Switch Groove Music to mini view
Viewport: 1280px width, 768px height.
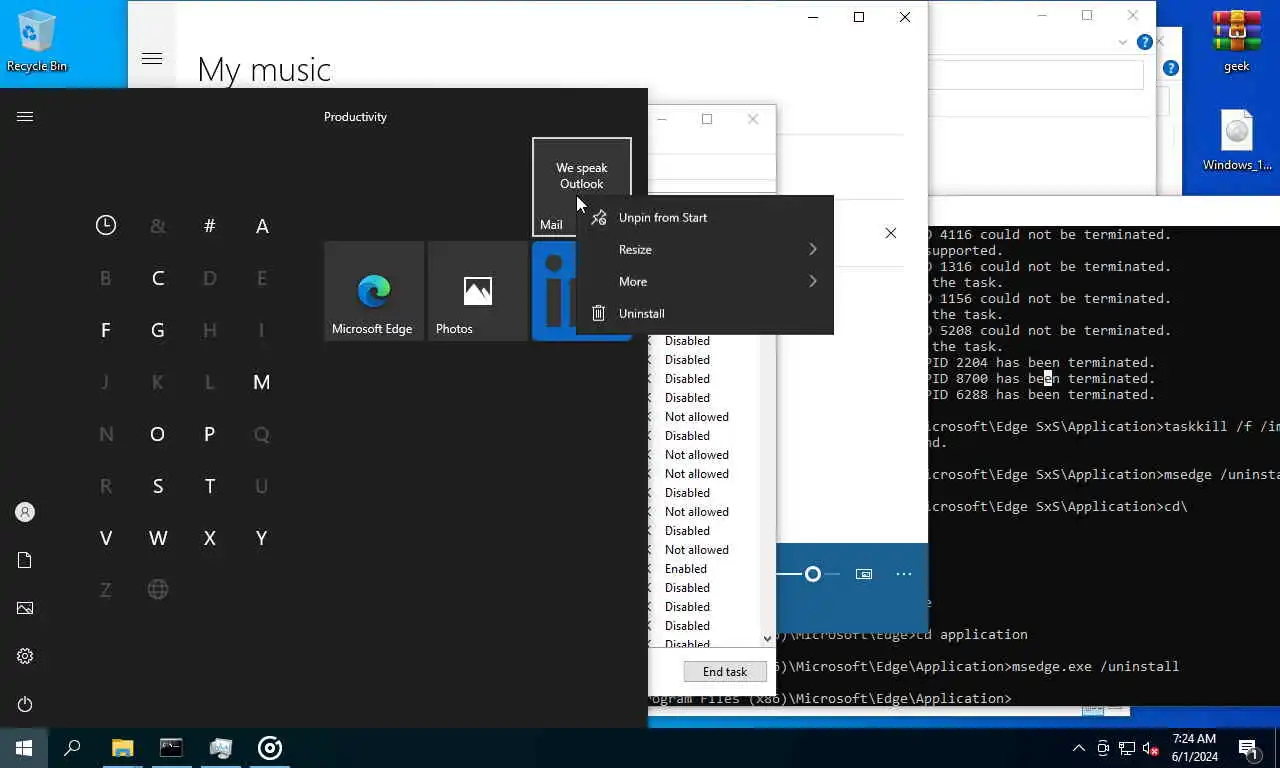[864, 574]
